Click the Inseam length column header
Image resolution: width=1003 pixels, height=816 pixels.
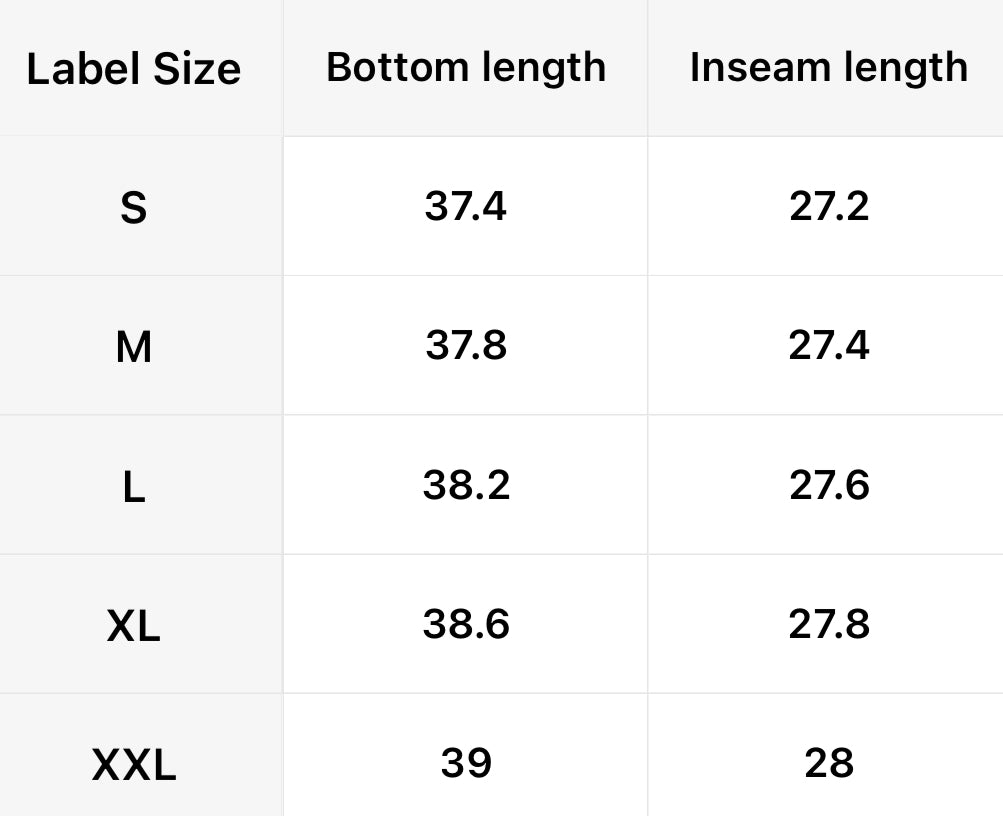tap(829, 67)
